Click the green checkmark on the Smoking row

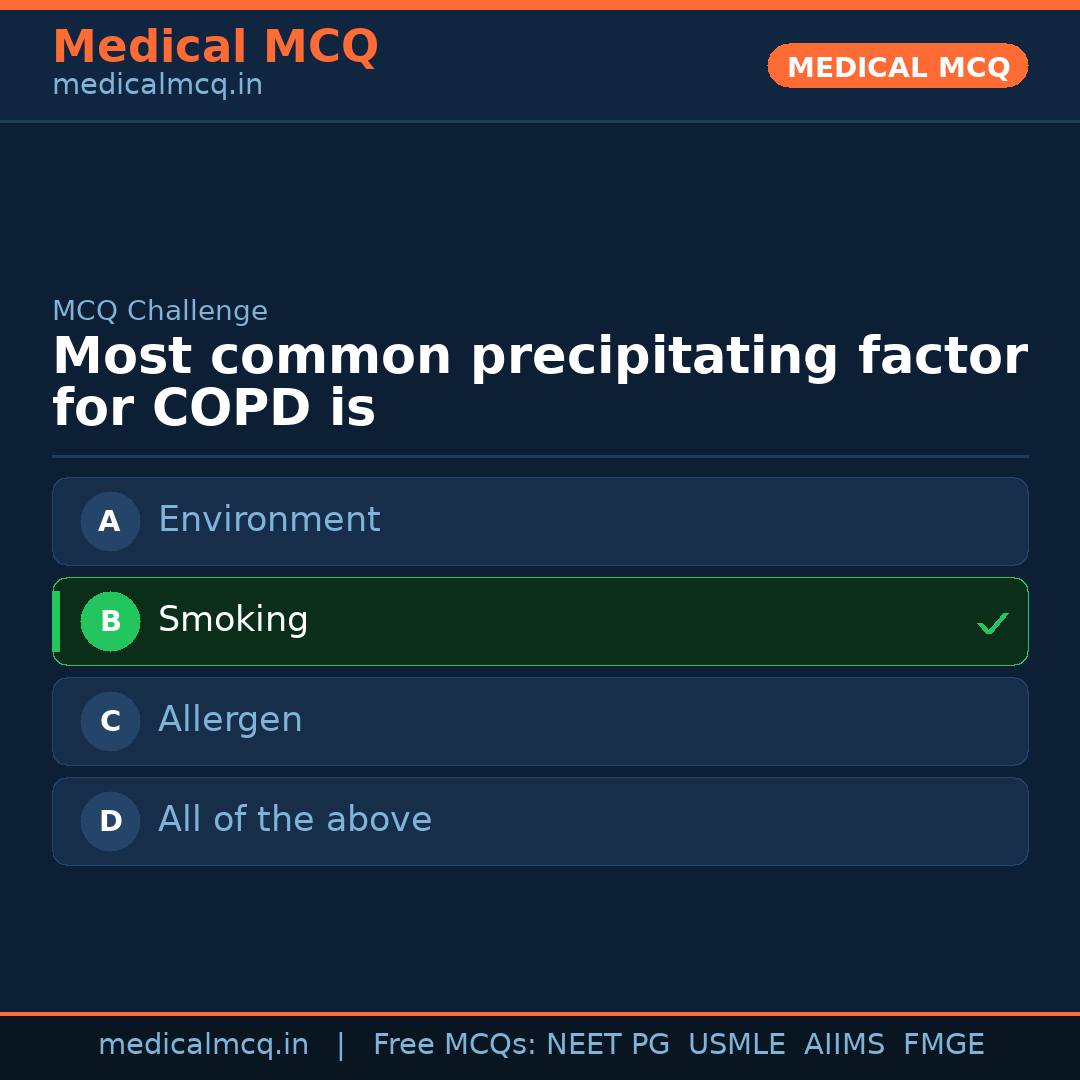point(992,623)
